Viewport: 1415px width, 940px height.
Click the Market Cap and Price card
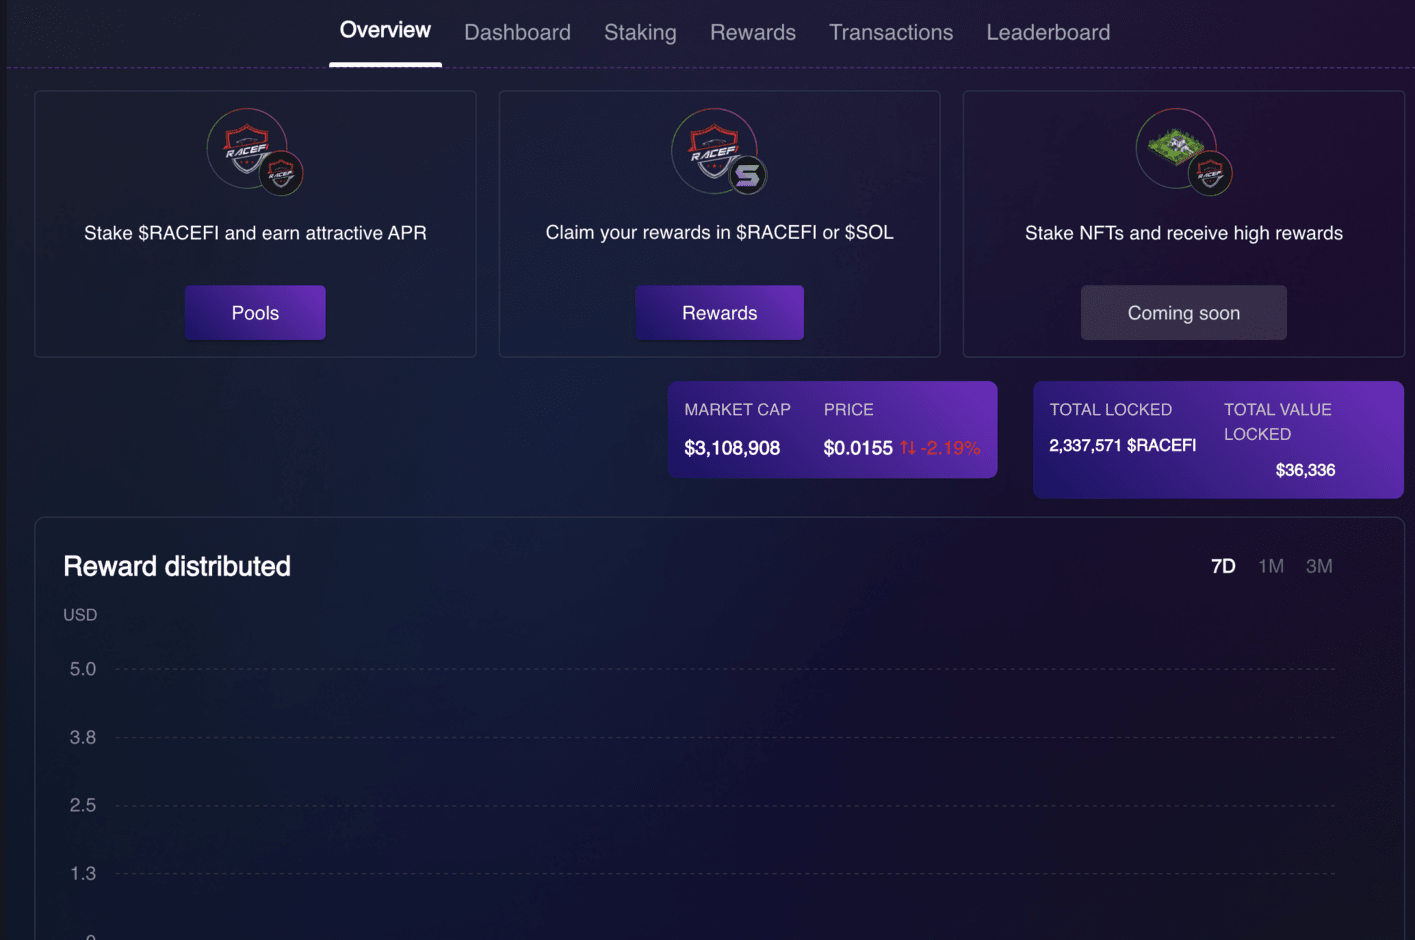click(832, 429)
